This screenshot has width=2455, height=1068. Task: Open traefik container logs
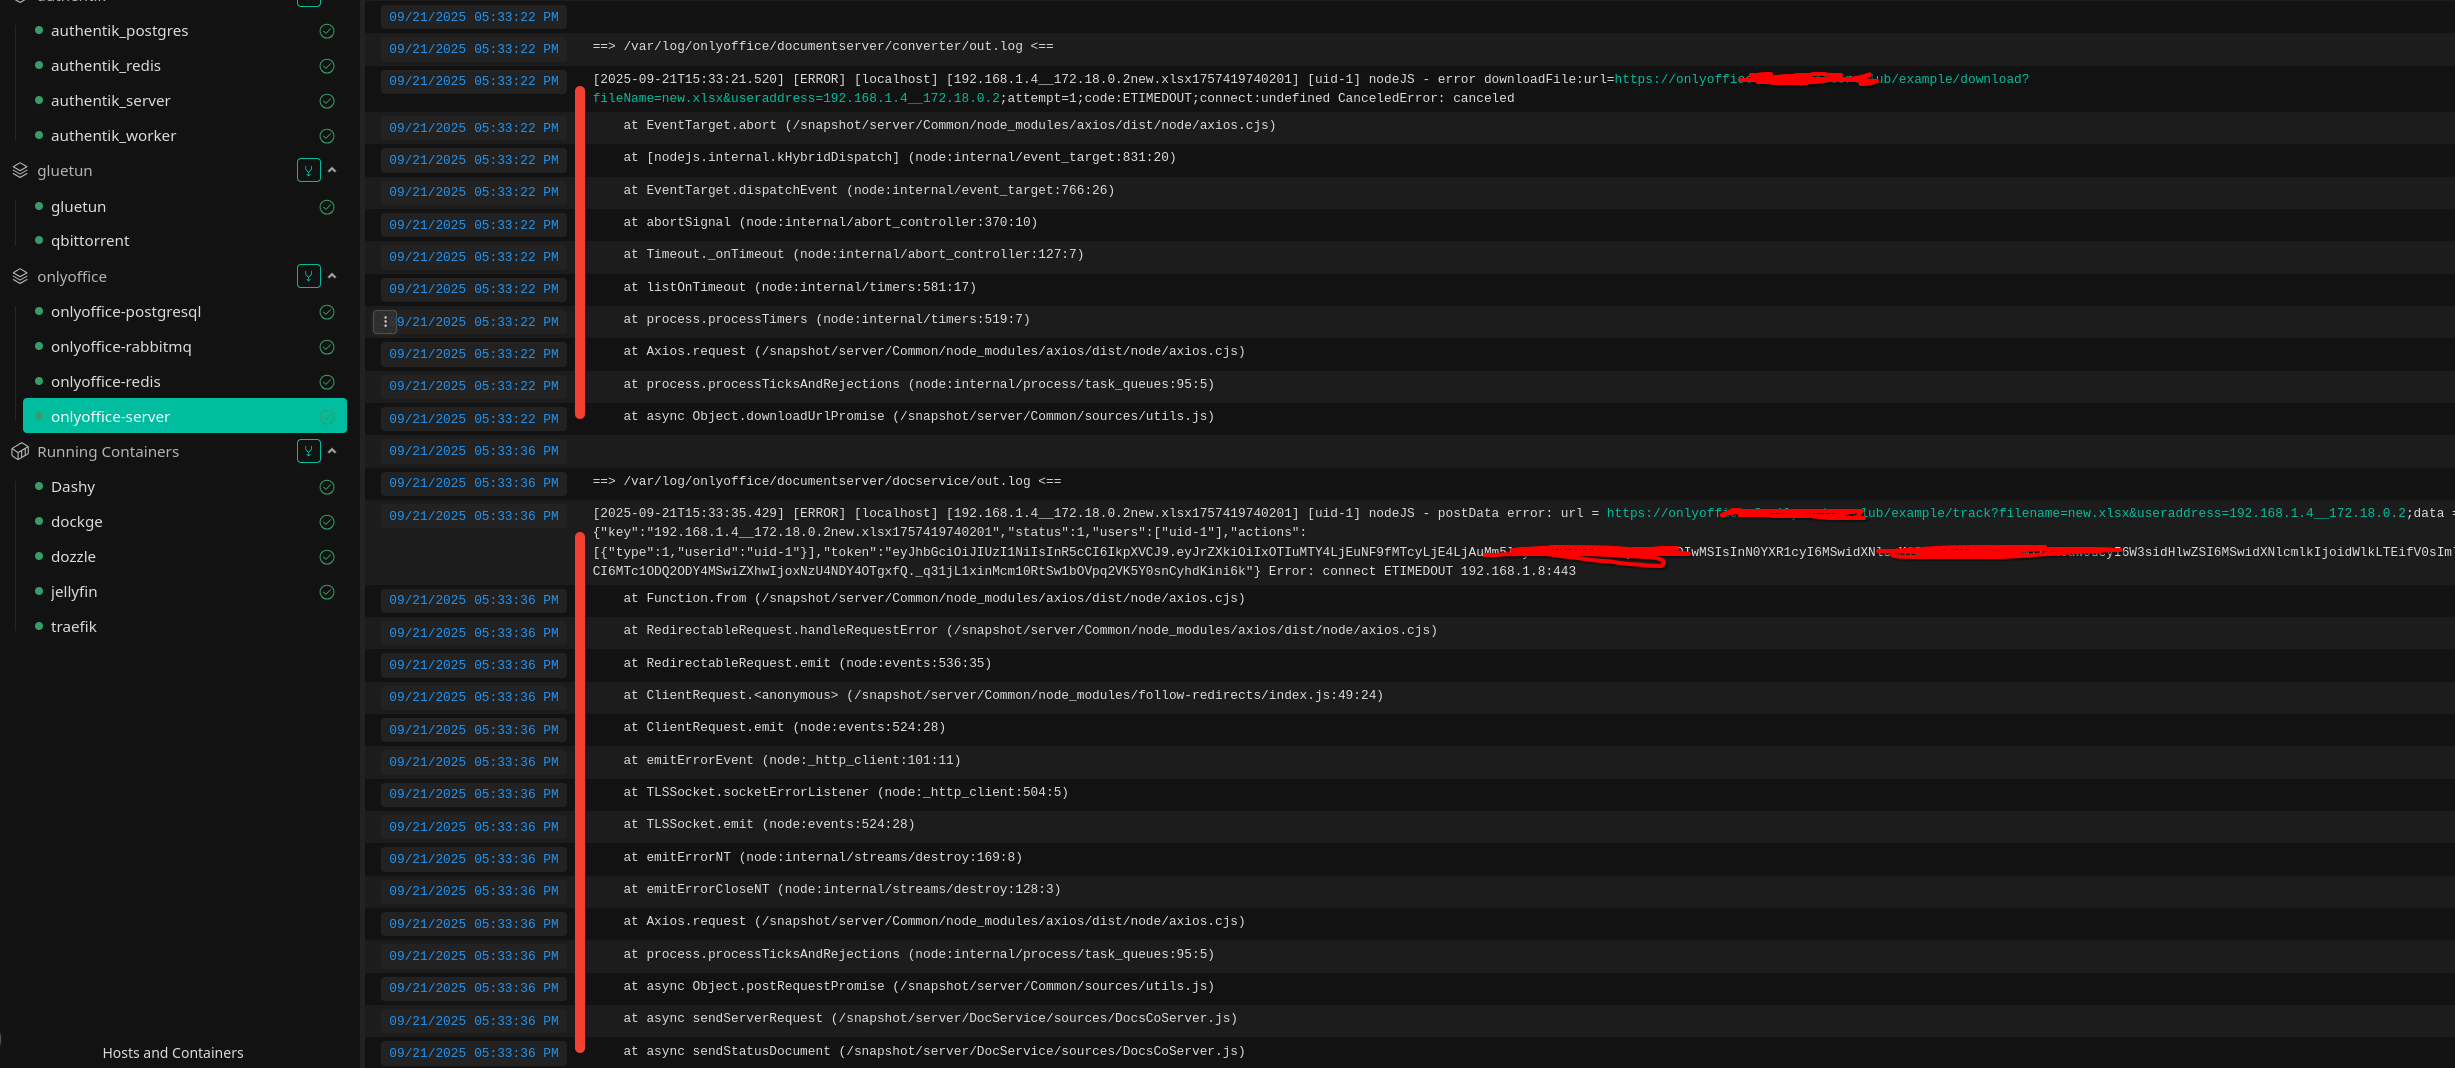pyautogui.click(x=74, y=627)
